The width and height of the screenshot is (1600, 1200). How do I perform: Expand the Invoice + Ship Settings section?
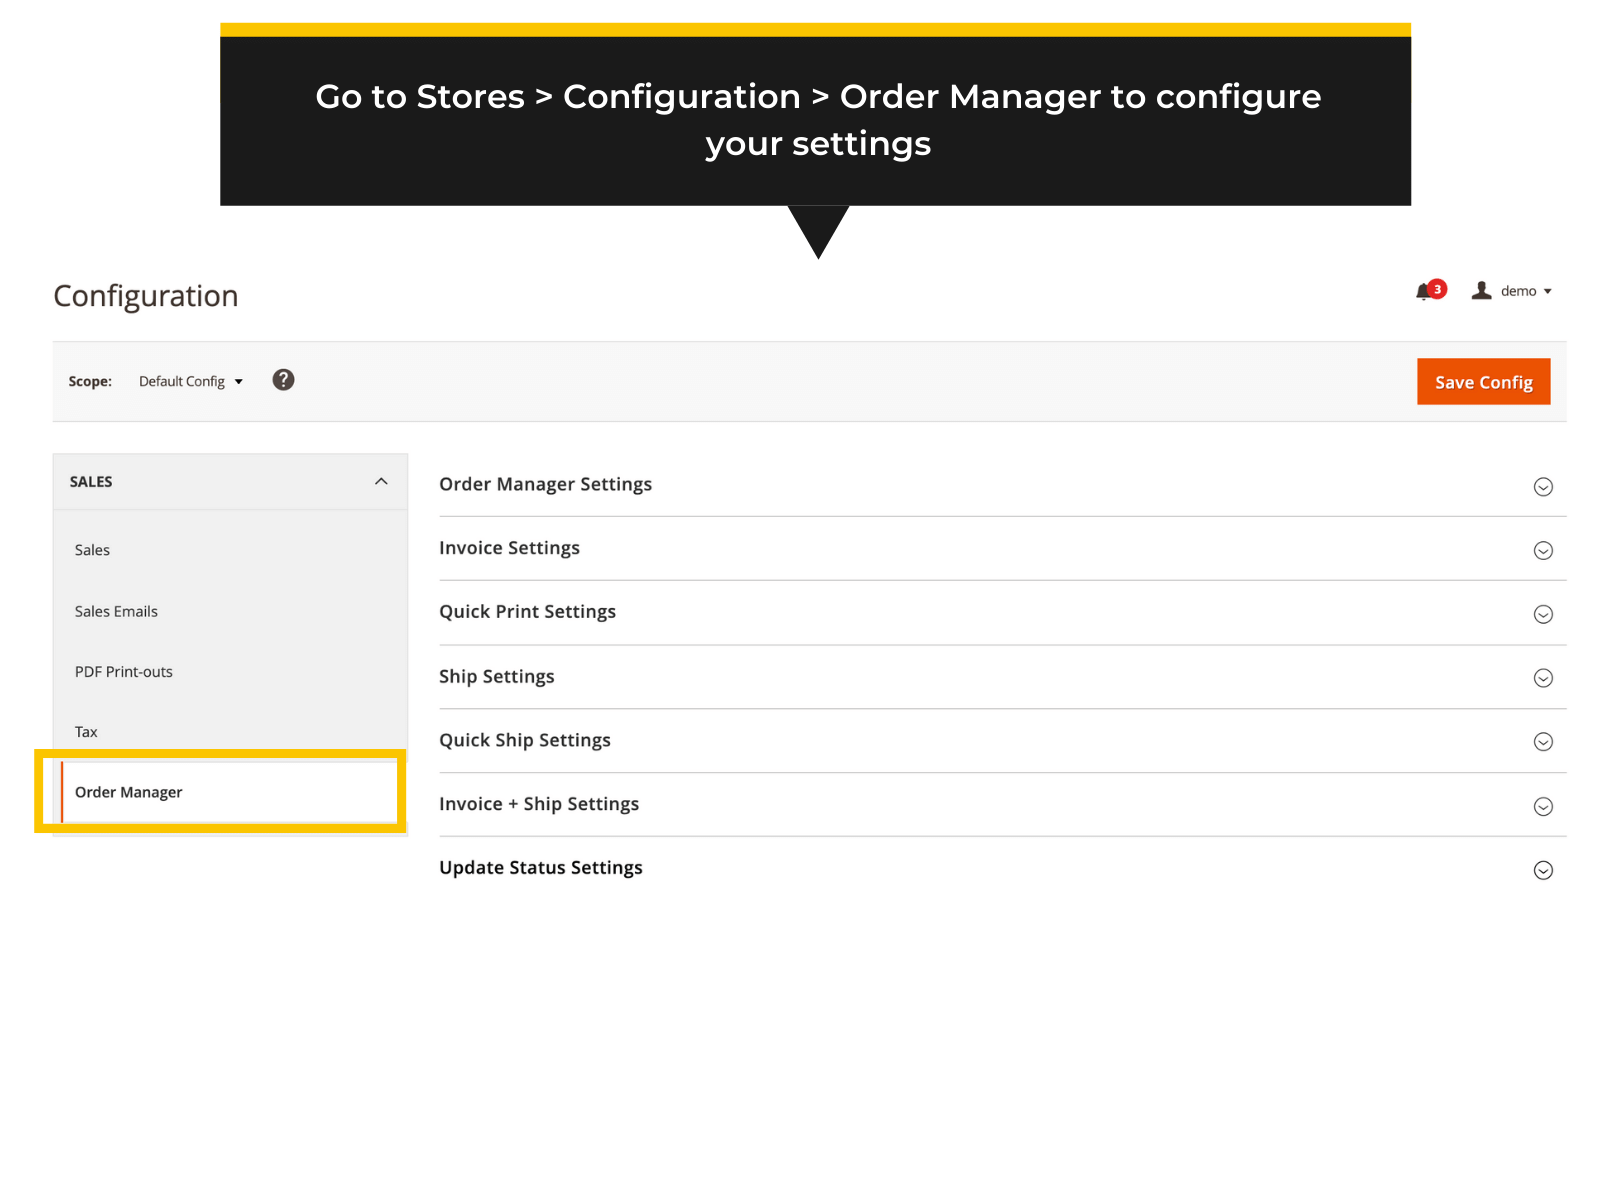point(1542,806)
